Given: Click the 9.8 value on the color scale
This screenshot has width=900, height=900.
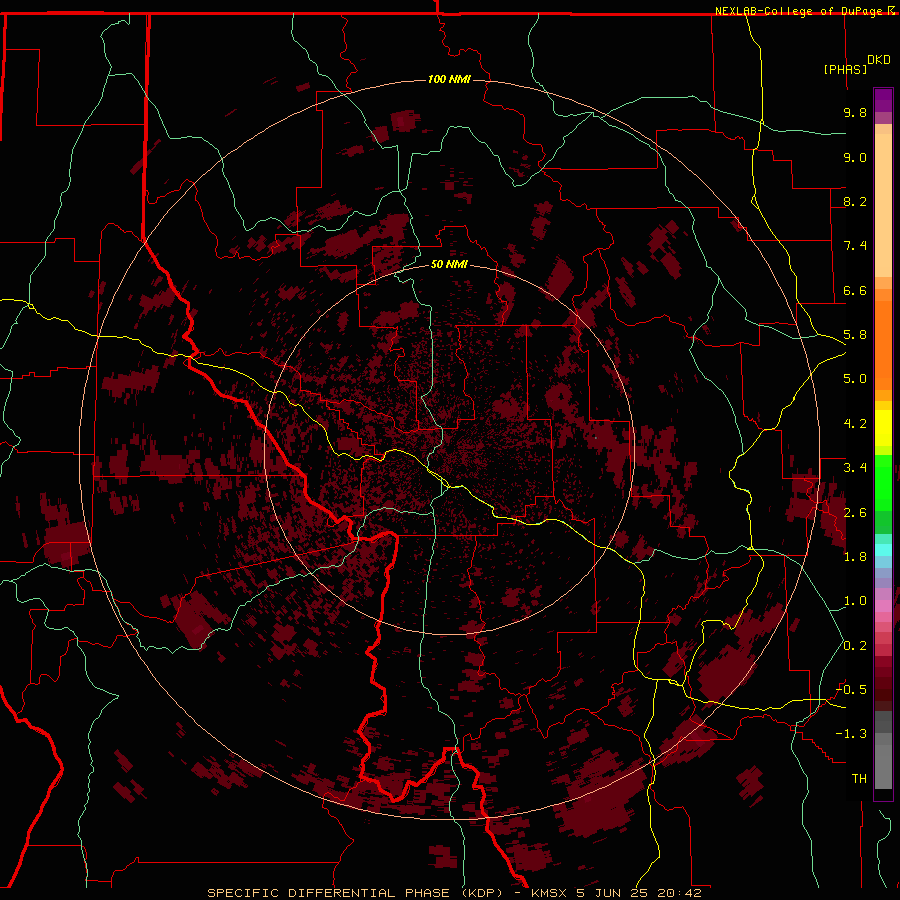Looking at the screenshot, I should [855, 112].
